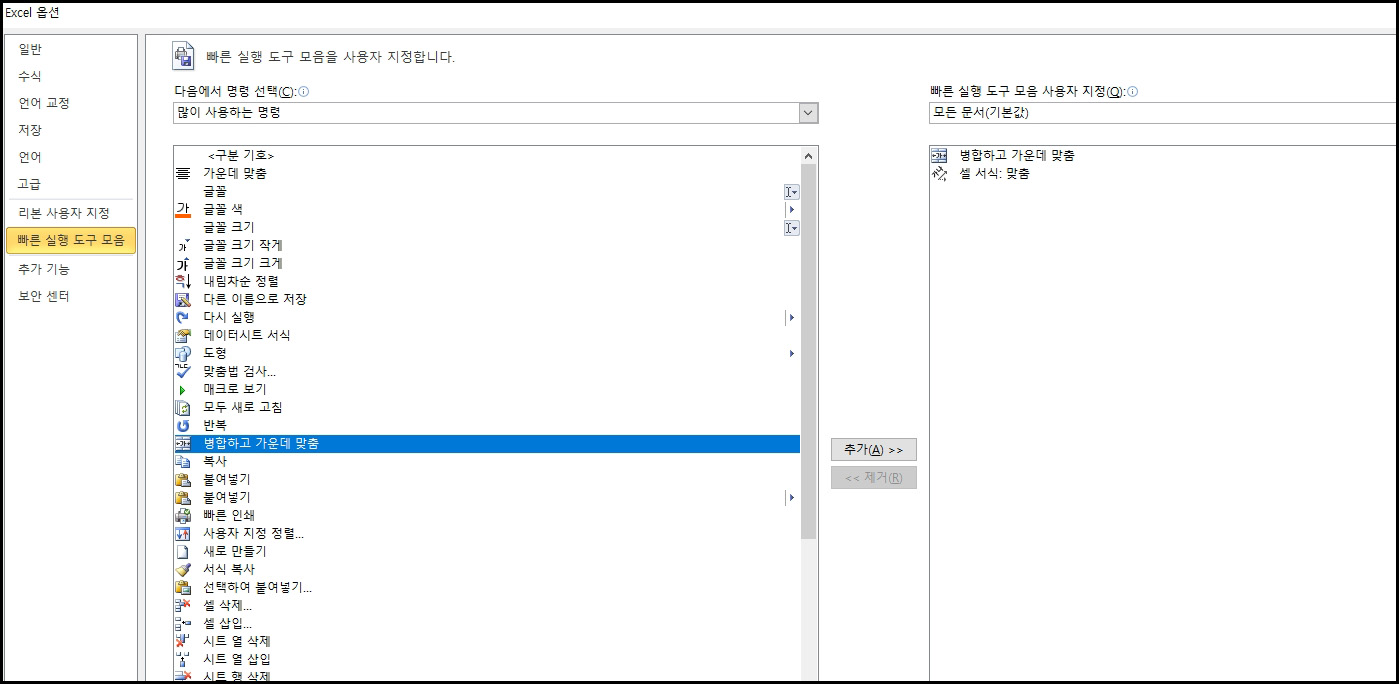Click the 추가(A) >> button
The image size is (1399, 684).
point(874,450)
